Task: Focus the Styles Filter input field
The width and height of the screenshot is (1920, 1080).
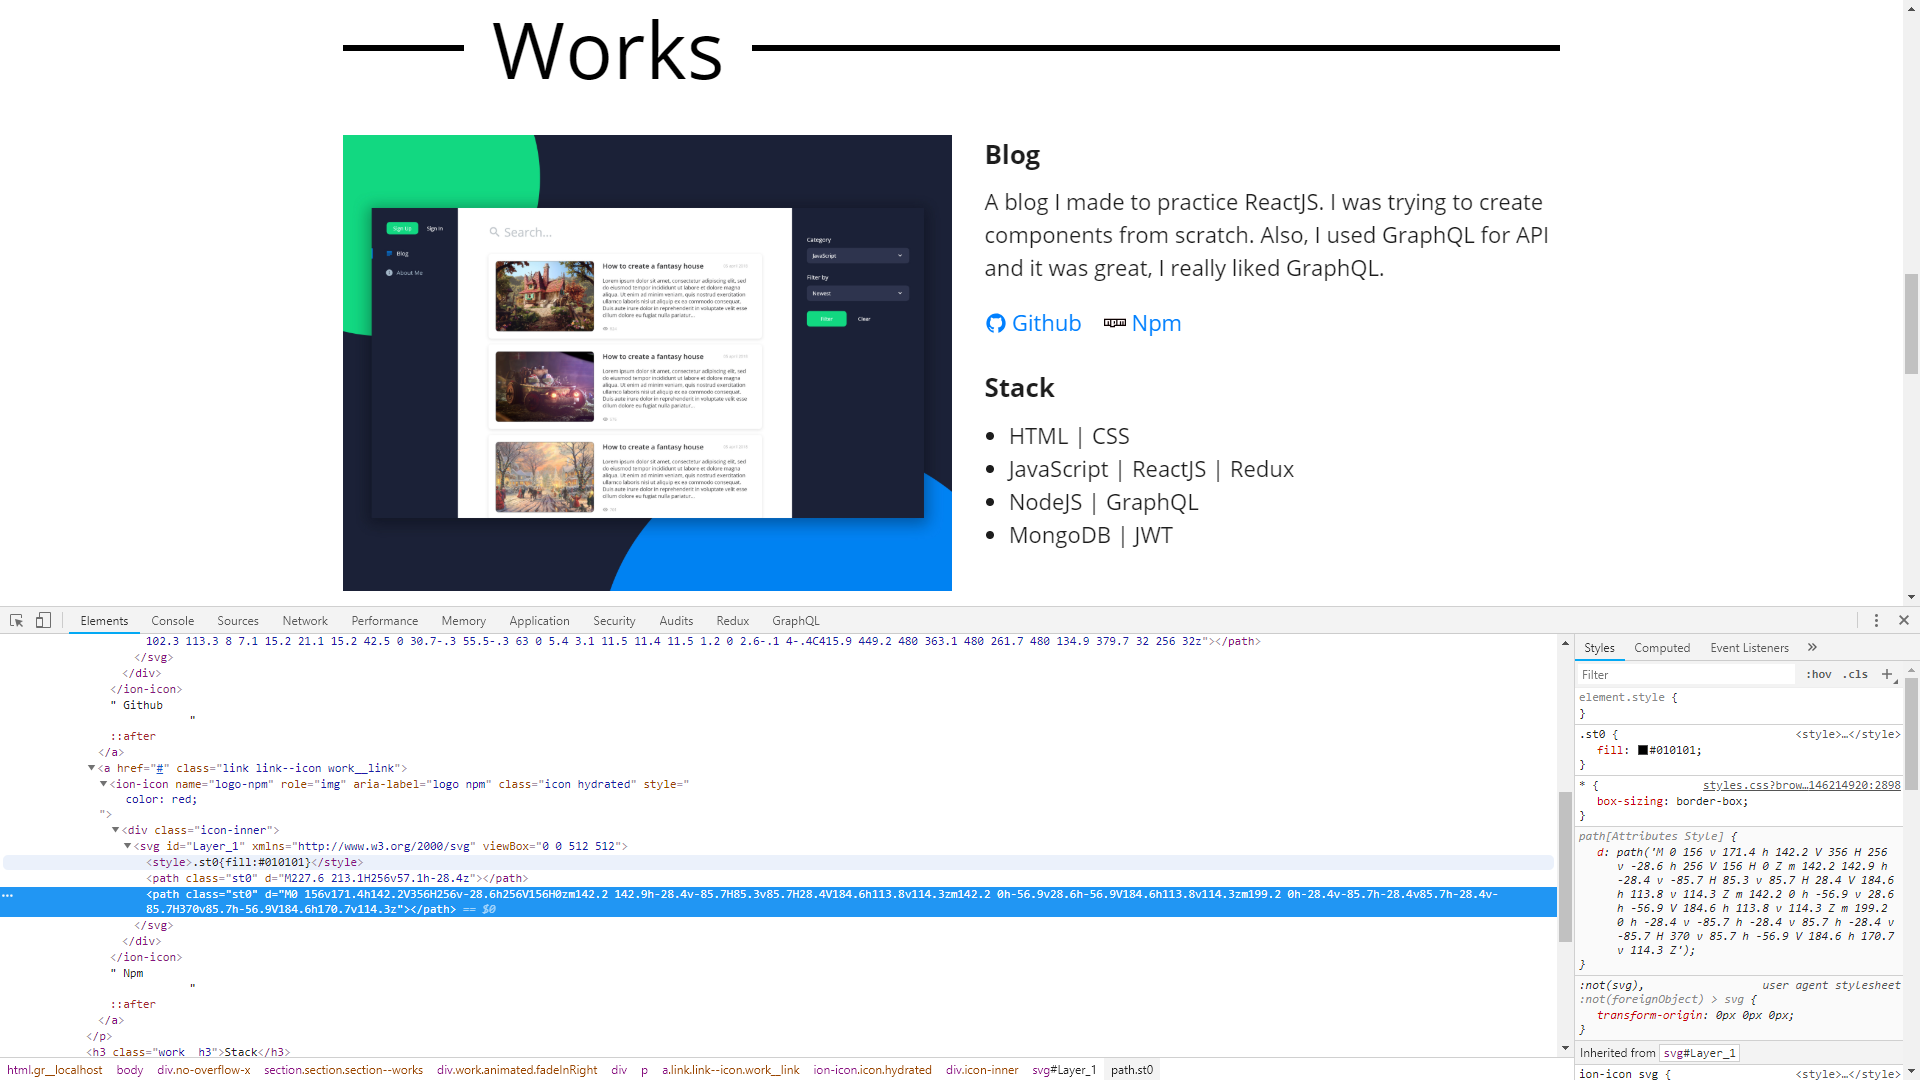Action: tap(1686, 675)
